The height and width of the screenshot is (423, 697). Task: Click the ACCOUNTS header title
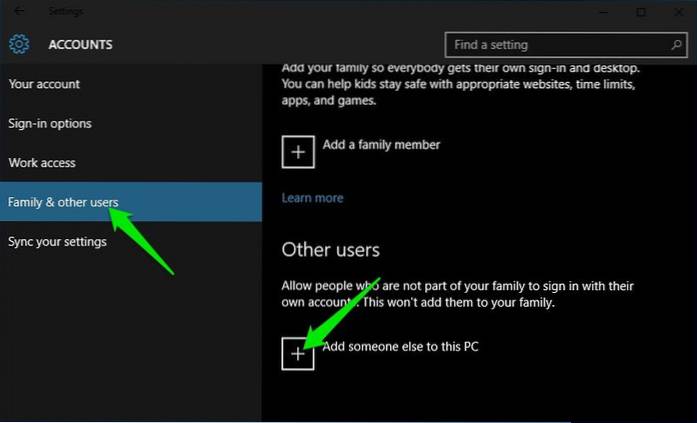[80, 45]
